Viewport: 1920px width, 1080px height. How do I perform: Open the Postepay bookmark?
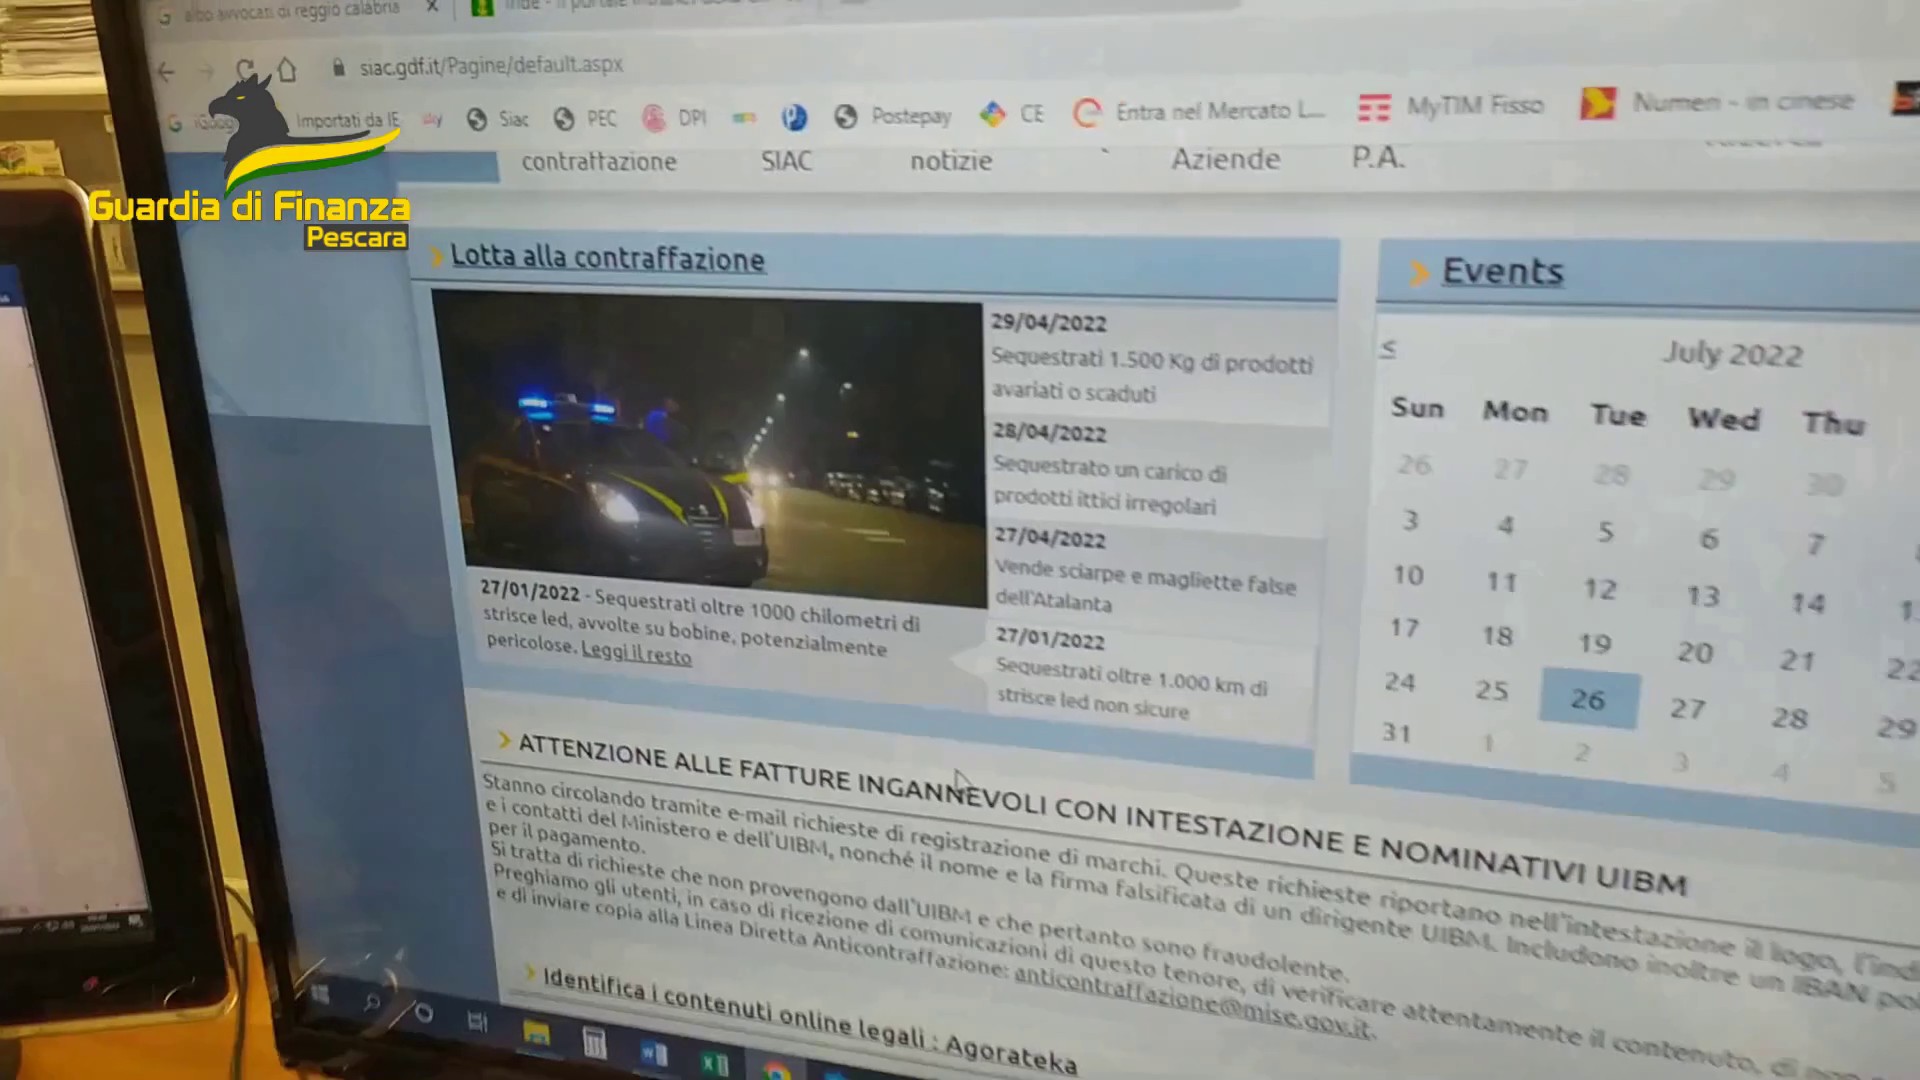[892, 116]
